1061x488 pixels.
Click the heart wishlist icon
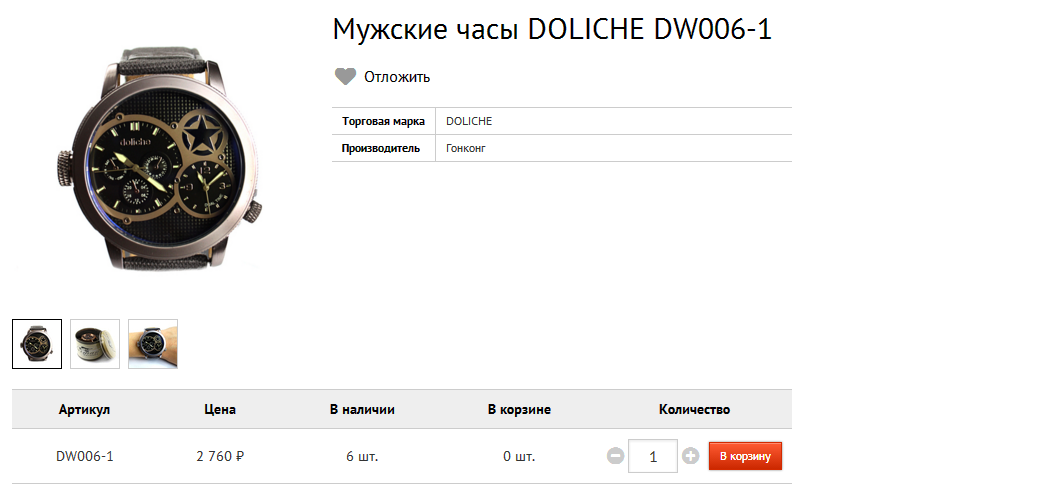pos(345,77)
